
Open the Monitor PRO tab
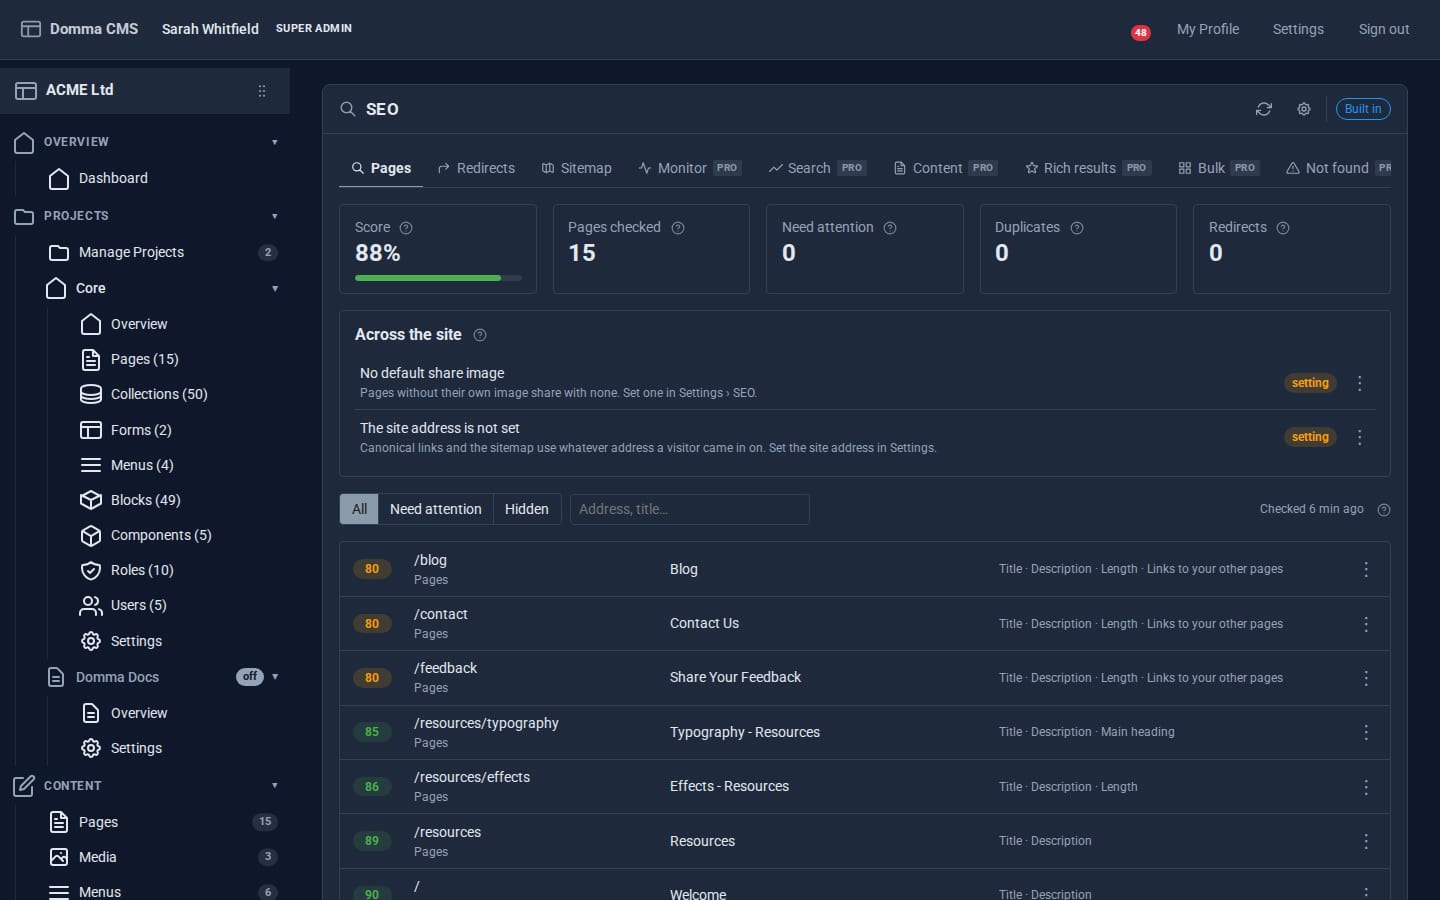689,168
